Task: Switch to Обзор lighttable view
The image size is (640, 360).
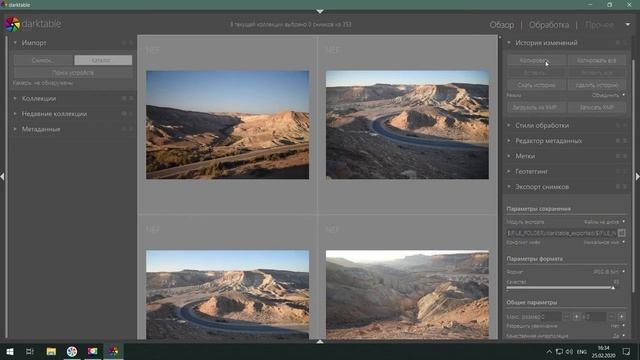Action: click(x=502, y=25)
